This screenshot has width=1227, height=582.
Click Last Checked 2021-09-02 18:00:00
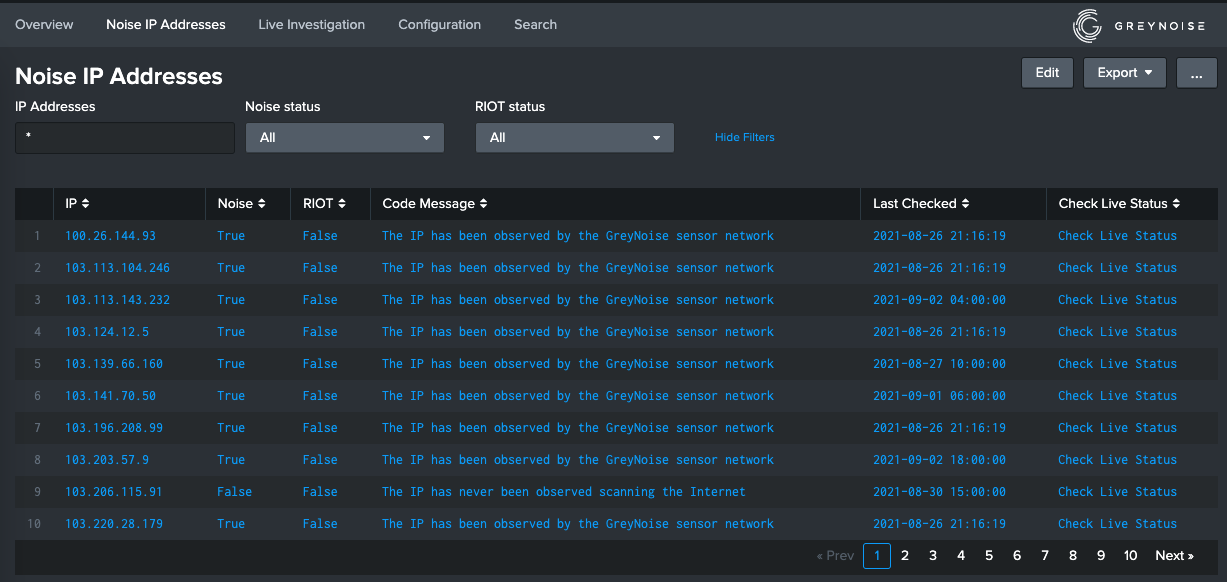coord(939,460)
